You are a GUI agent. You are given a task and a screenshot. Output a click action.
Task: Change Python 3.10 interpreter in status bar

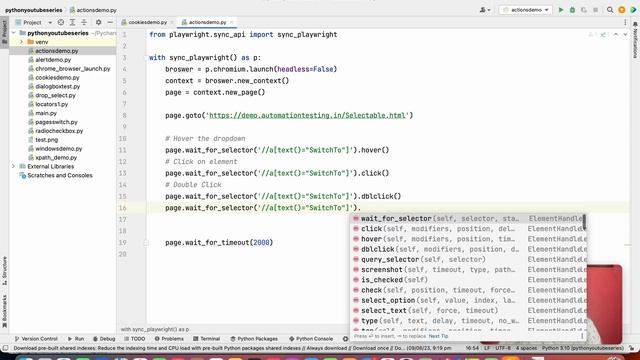583,348
